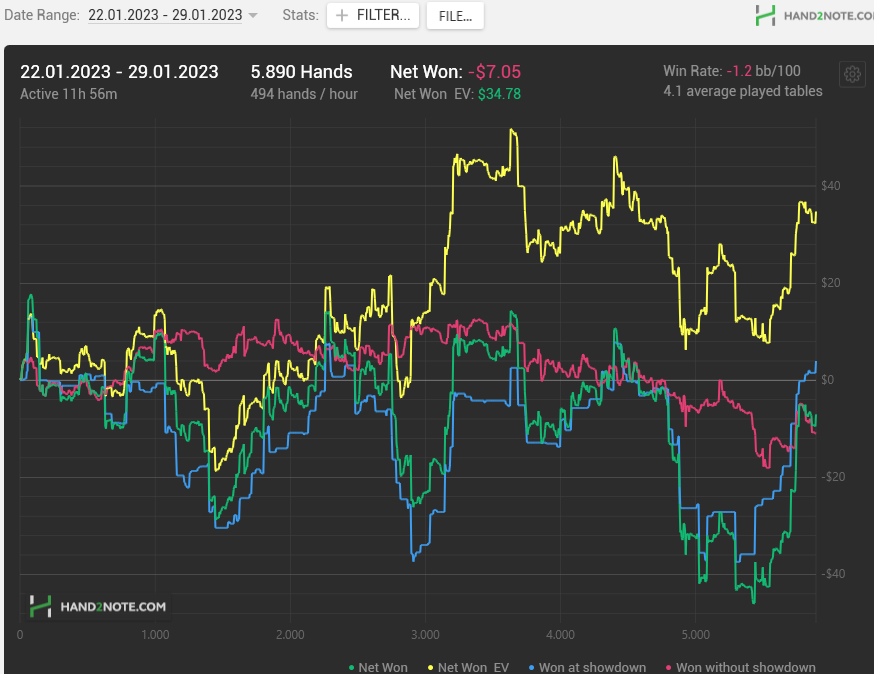Click the Net Won value -$7.05
The width and height of the screenshot is (874, 674).
click(494, 72)
